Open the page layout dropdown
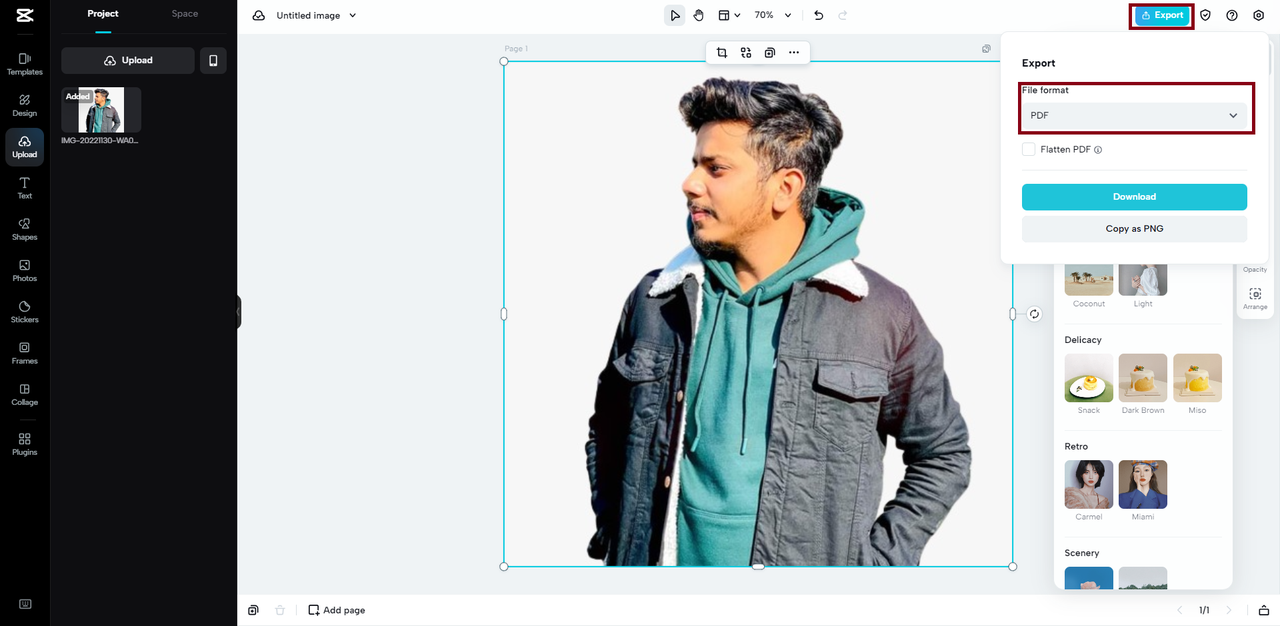 point(730,15)
